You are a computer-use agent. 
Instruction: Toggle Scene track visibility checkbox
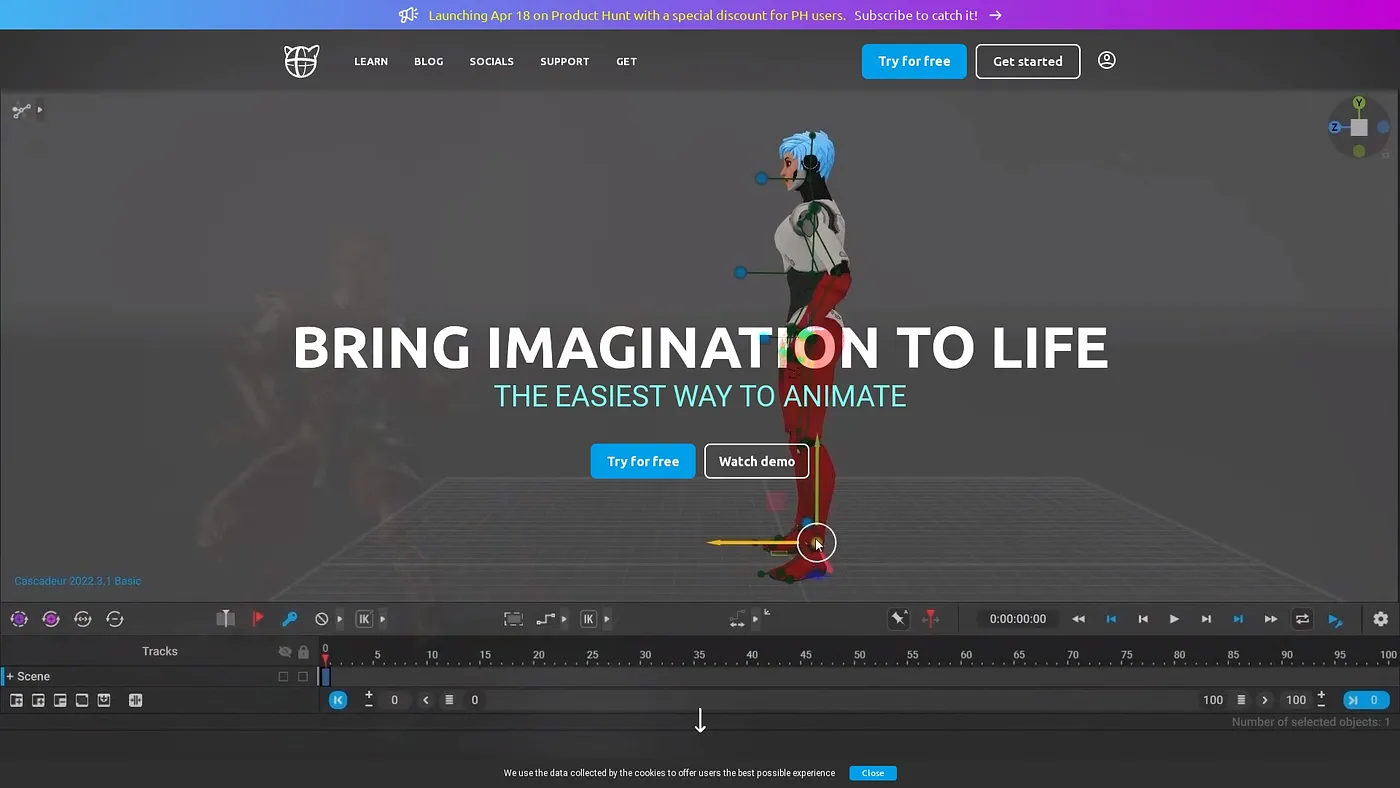283,677
